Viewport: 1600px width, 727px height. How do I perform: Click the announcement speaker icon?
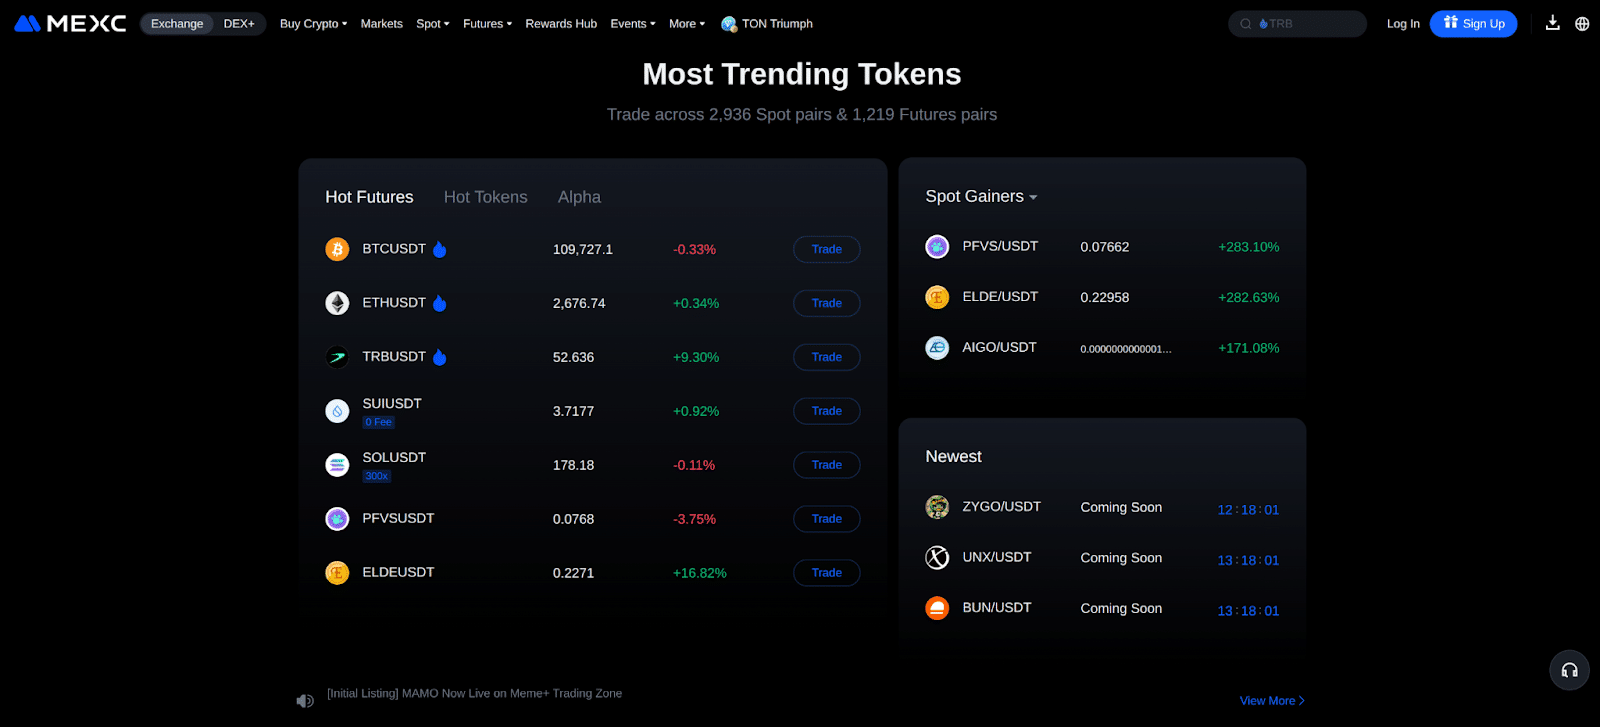305,701
